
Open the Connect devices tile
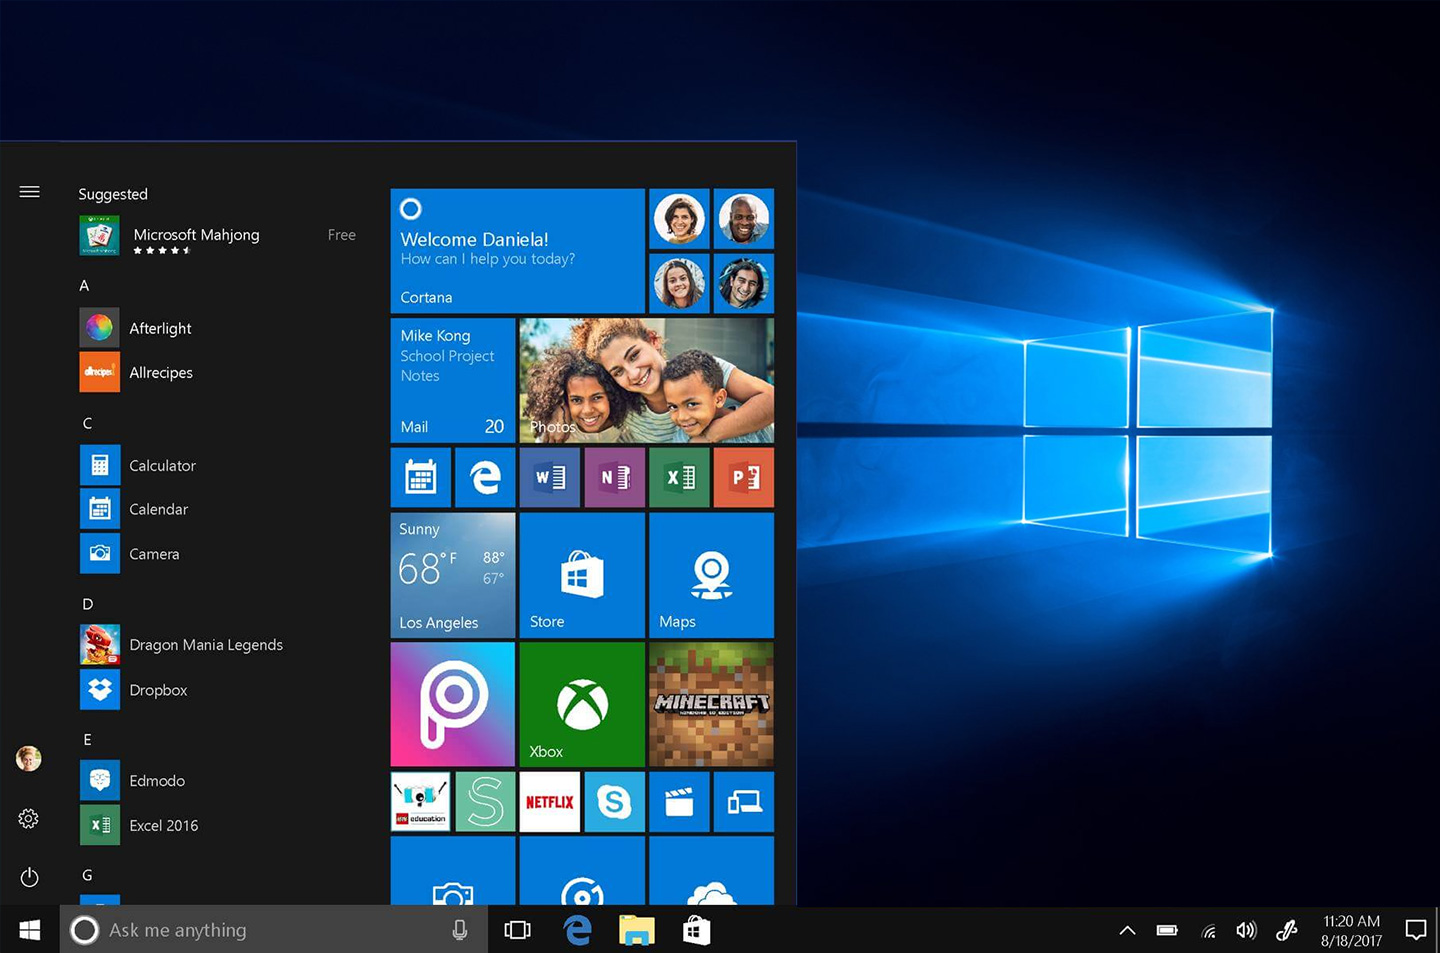pos(744,801)
